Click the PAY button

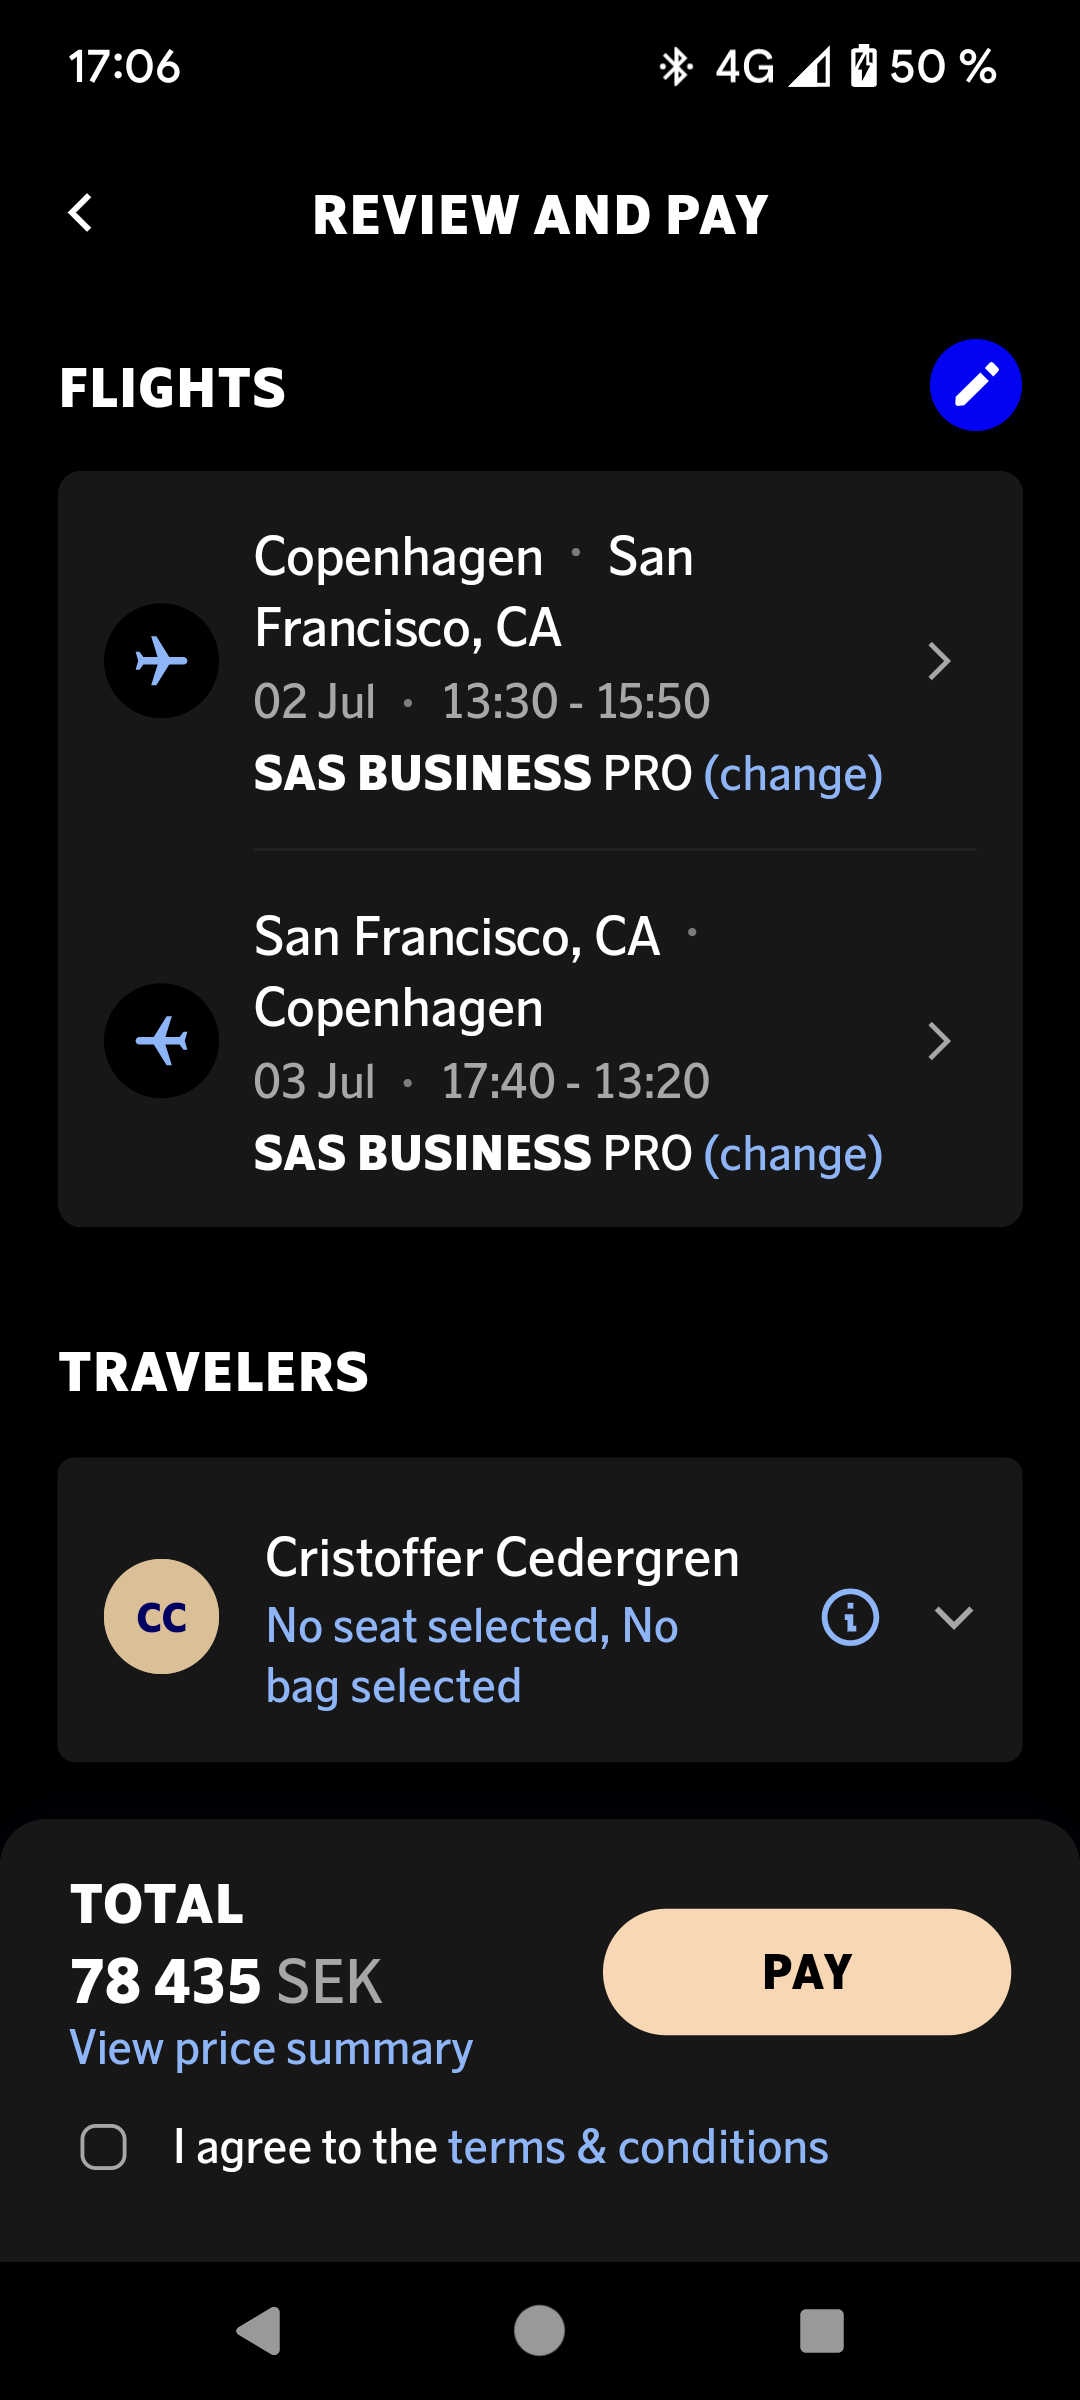point(806,1972)
